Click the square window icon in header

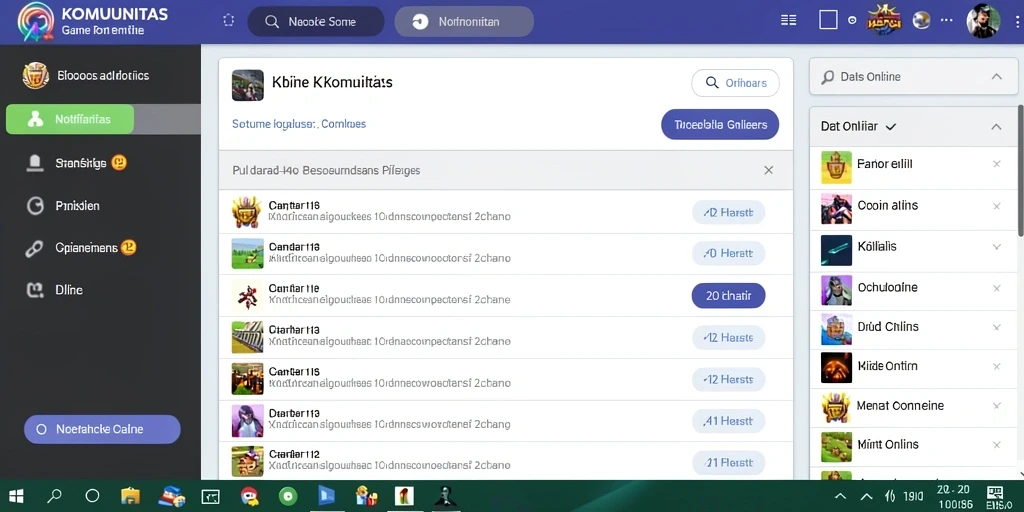coord(828,20)
